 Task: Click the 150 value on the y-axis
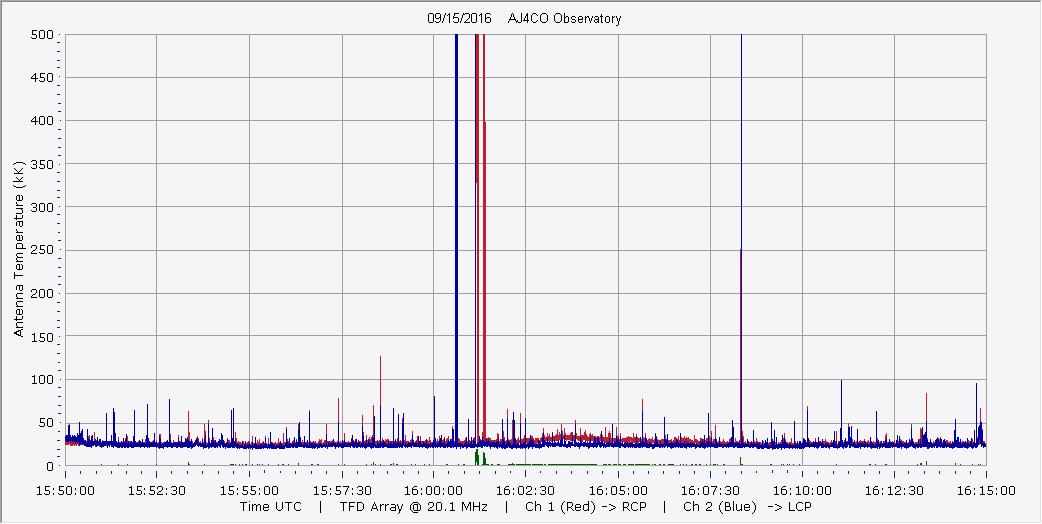[x=42, y=337]
